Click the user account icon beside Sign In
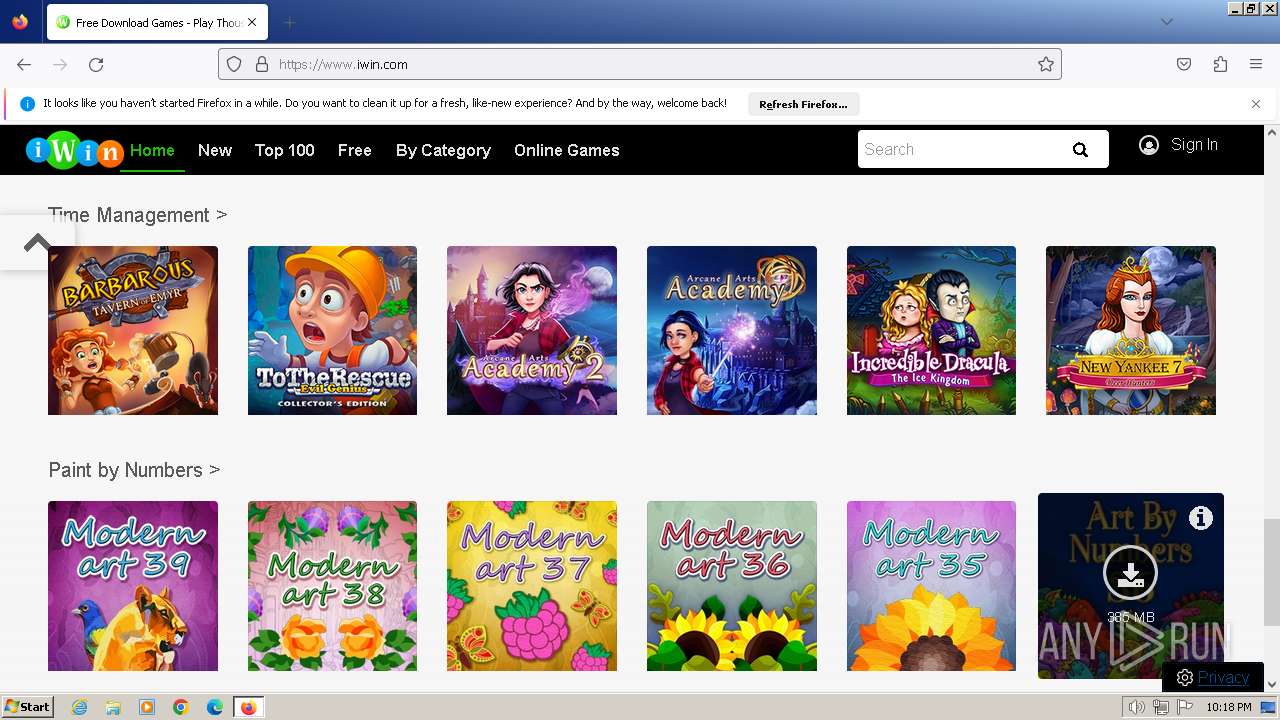The height and width of the screenshot is (720, 1280). click(x=1149, y=145)
